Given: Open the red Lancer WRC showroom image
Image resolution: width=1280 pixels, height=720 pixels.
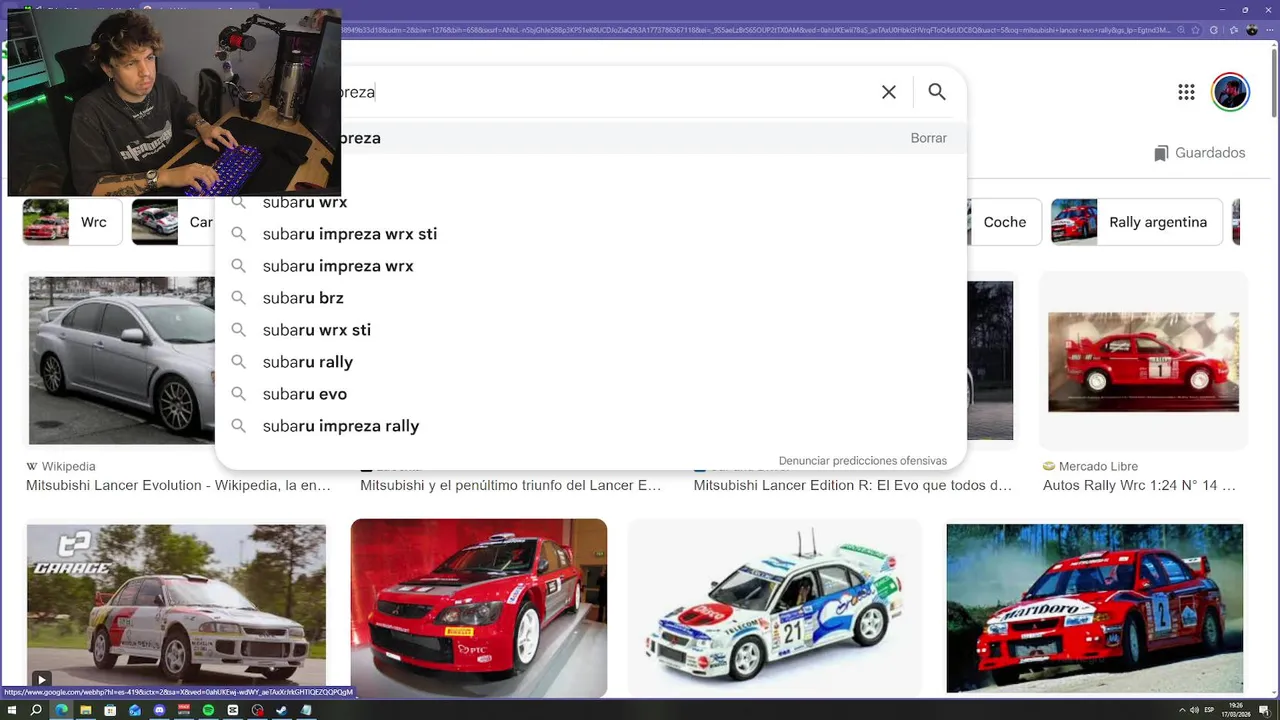Looking at the screenshot, I should coord(479,608).
